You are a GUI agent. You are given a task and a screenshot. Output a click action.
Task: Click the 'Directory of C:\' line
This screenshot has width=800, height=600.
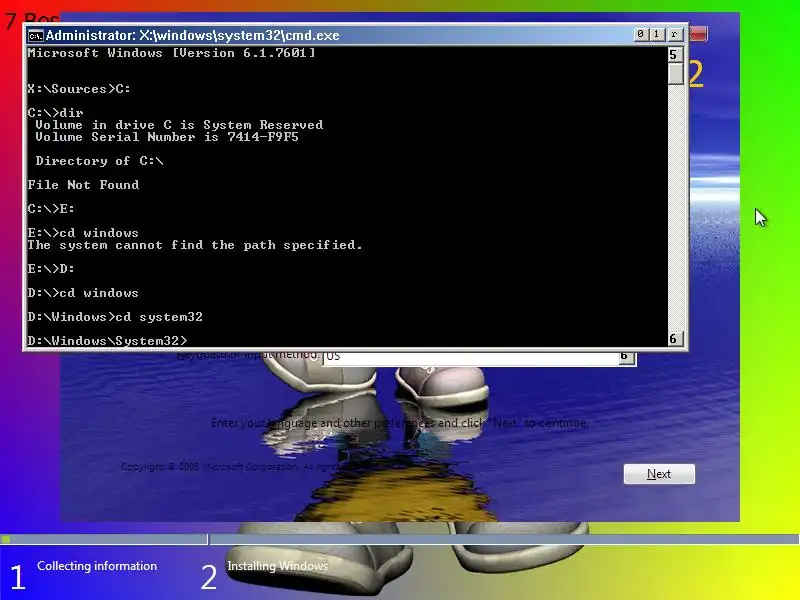tap(99, 161)
